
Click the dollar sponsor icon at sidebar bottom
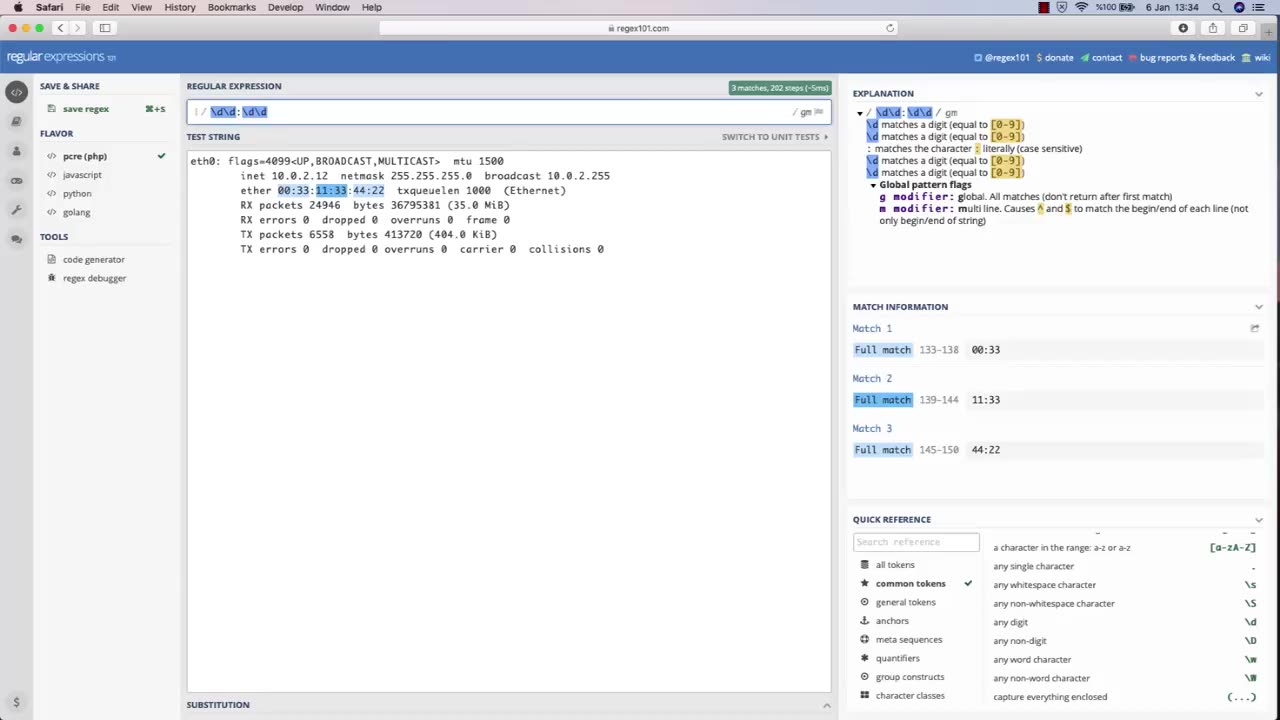click(x=16, y=703)
